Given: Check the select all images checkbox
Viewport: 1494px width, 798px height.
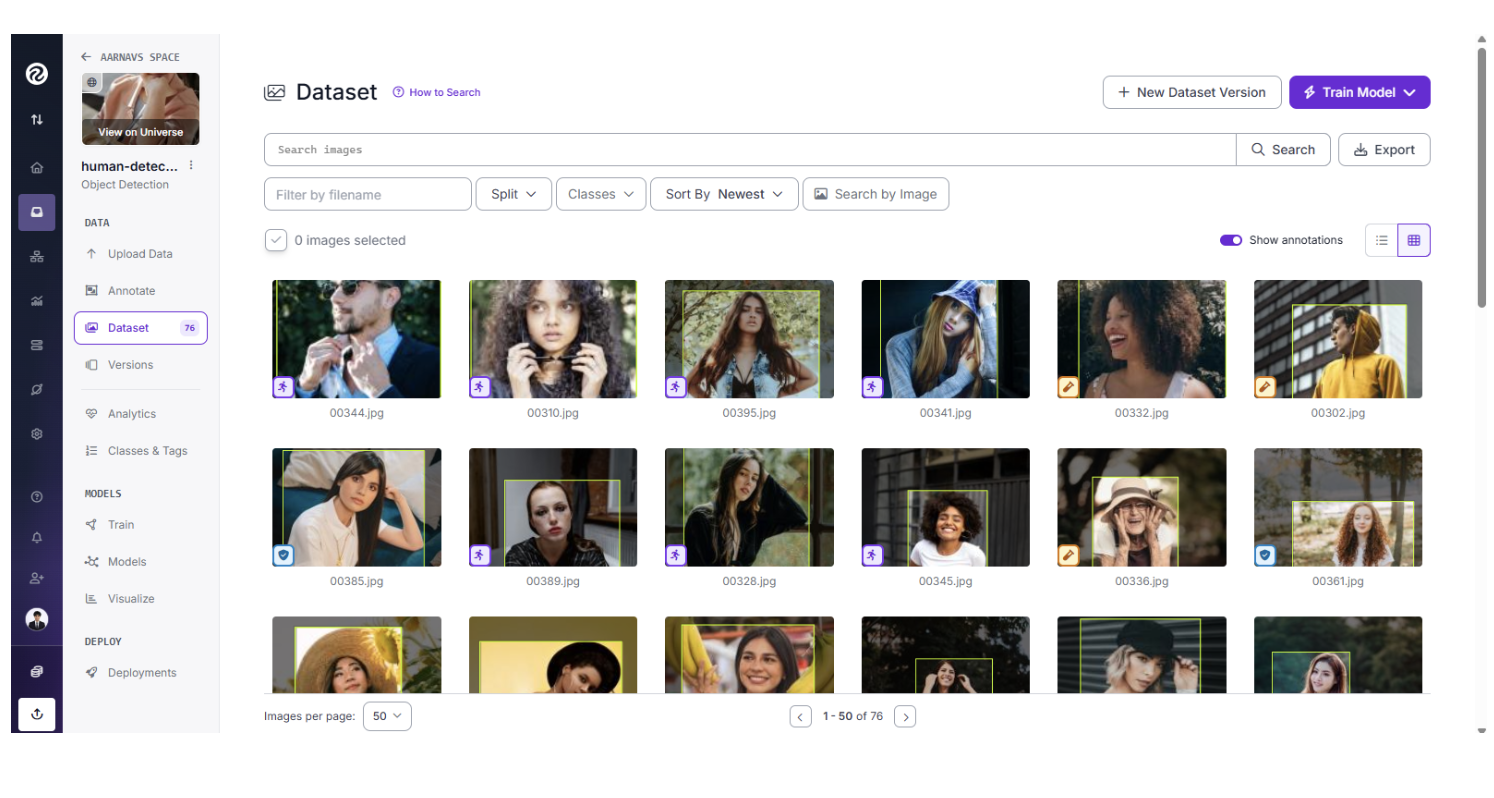Looking at the screenshot, I should (276, 240).
